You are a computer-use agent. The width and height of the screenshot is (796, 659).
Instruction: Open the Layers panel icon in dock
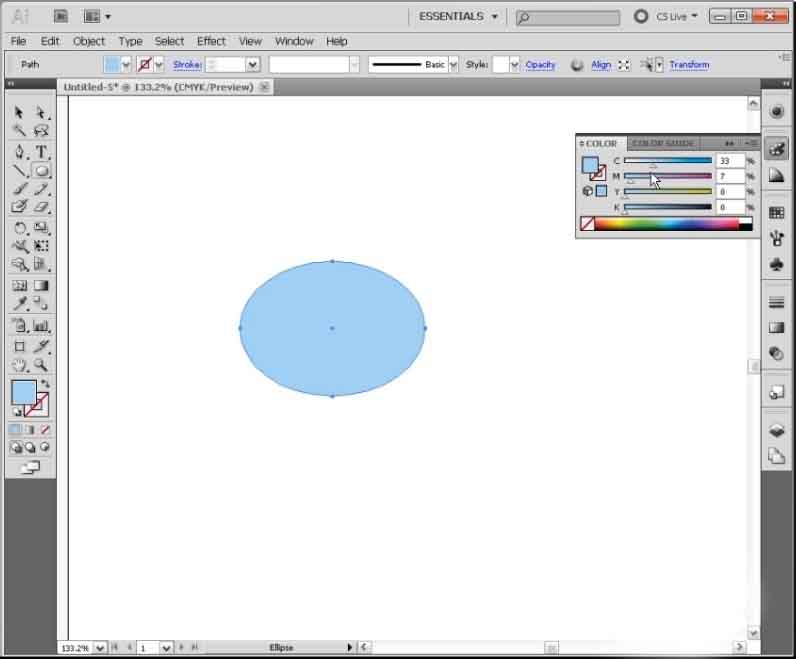[x=776, y=430]
